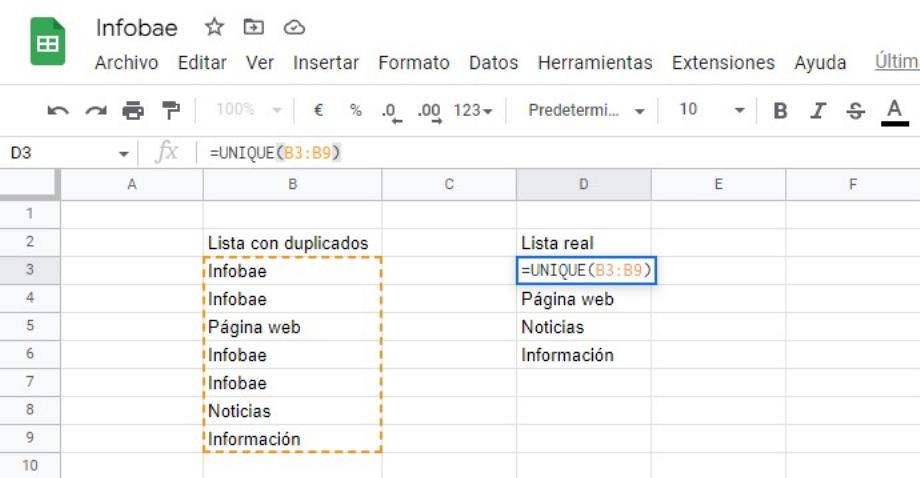Select row 1 header

pos(29,214)
